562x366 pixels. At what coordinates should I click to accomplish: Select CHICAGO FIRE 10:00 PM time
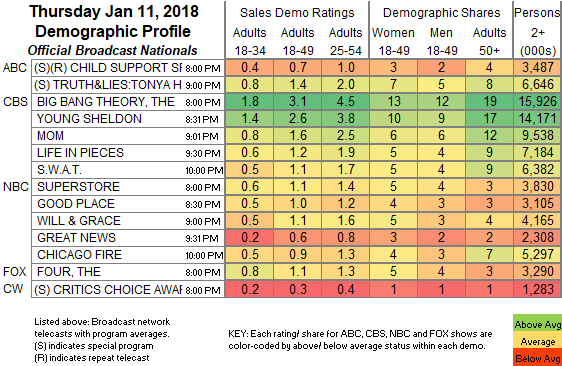click(204, 256)
